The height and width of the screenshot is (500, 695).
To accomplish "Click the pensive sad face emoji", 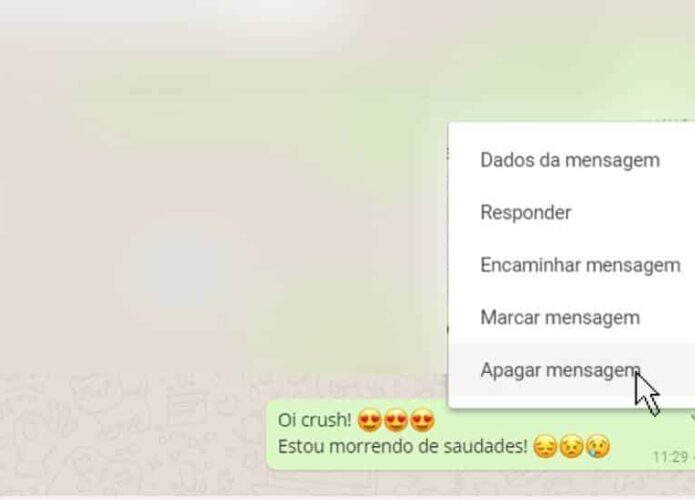I will coord(545,446).
